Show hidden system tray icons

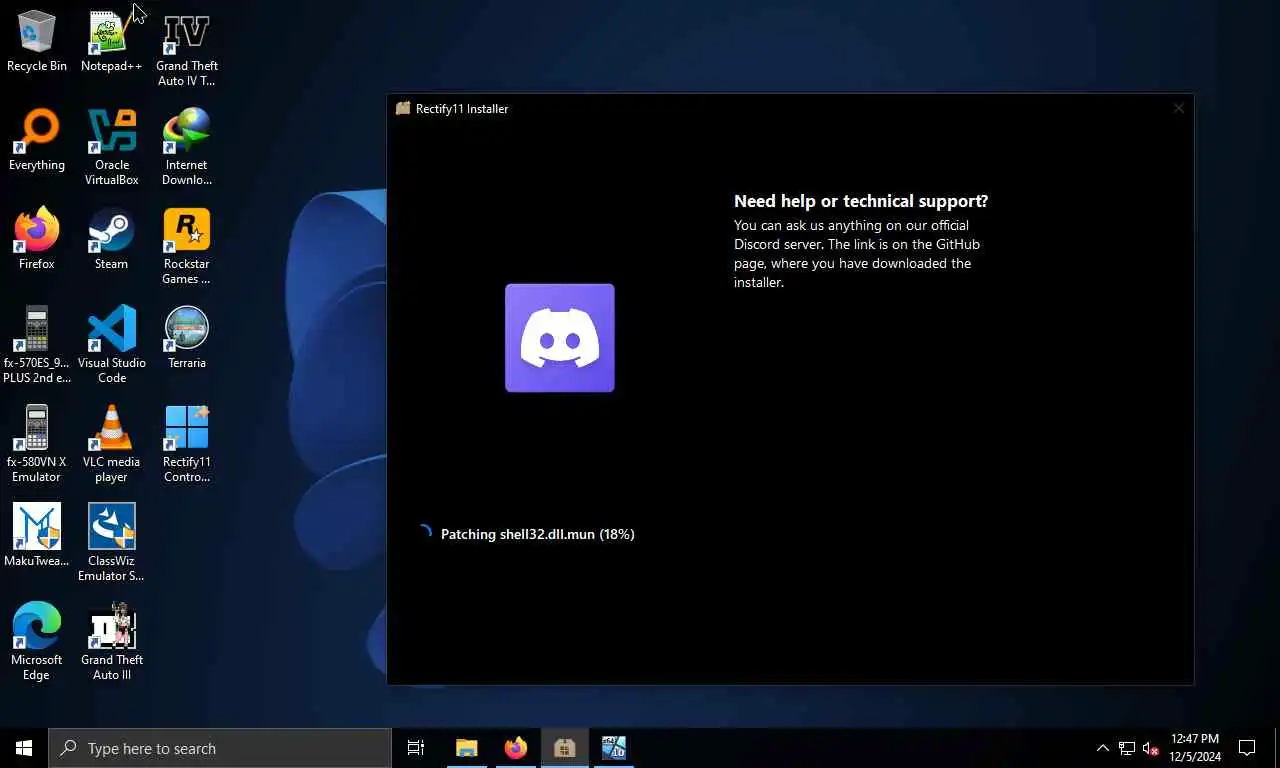point(1102,748)
